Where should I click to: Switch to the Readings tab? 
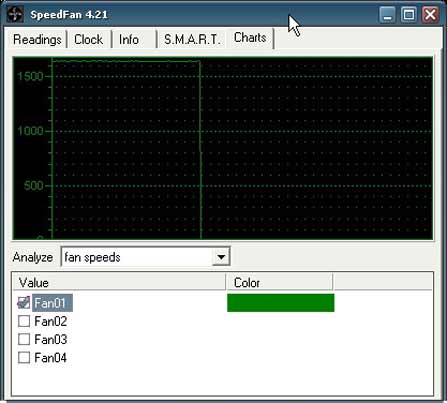(x=37, y=39)
